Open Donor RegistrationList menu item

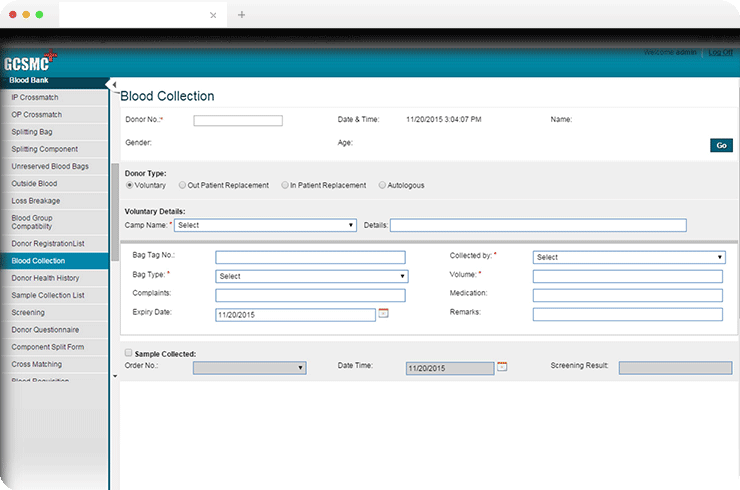tap(54, 244)
